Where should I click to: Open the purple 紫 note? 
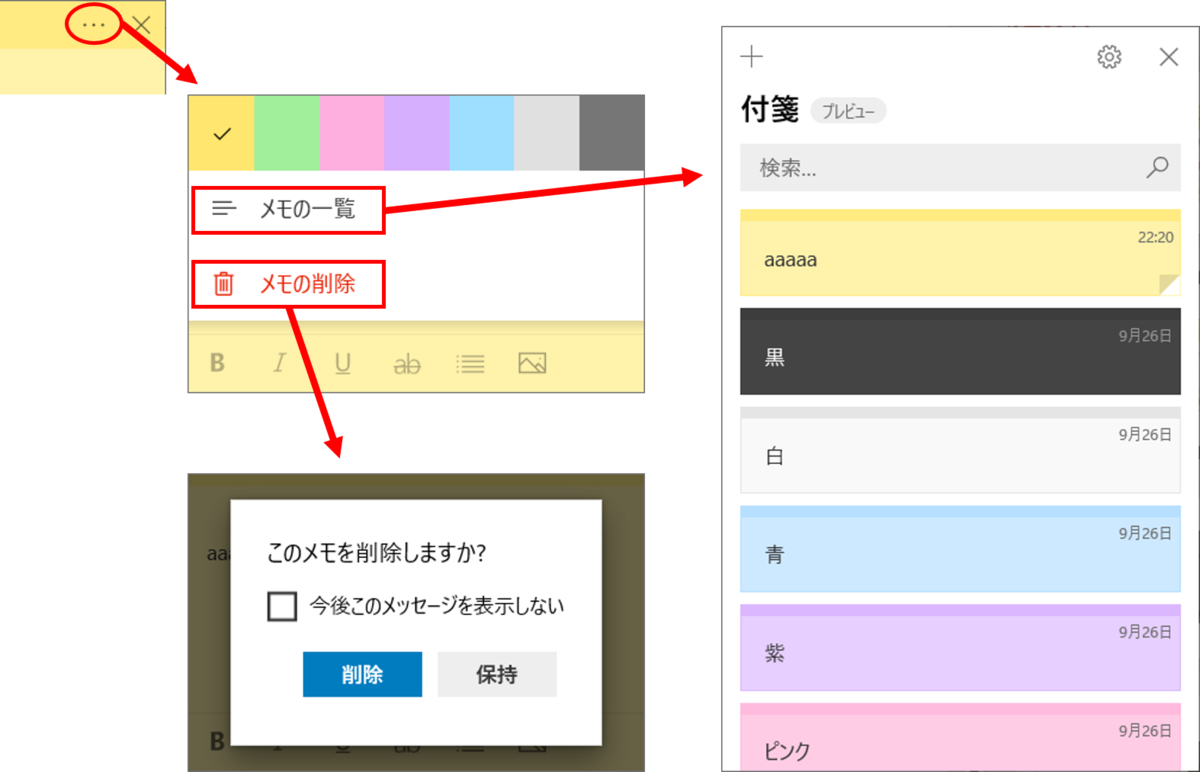click(x=960, y=647)
